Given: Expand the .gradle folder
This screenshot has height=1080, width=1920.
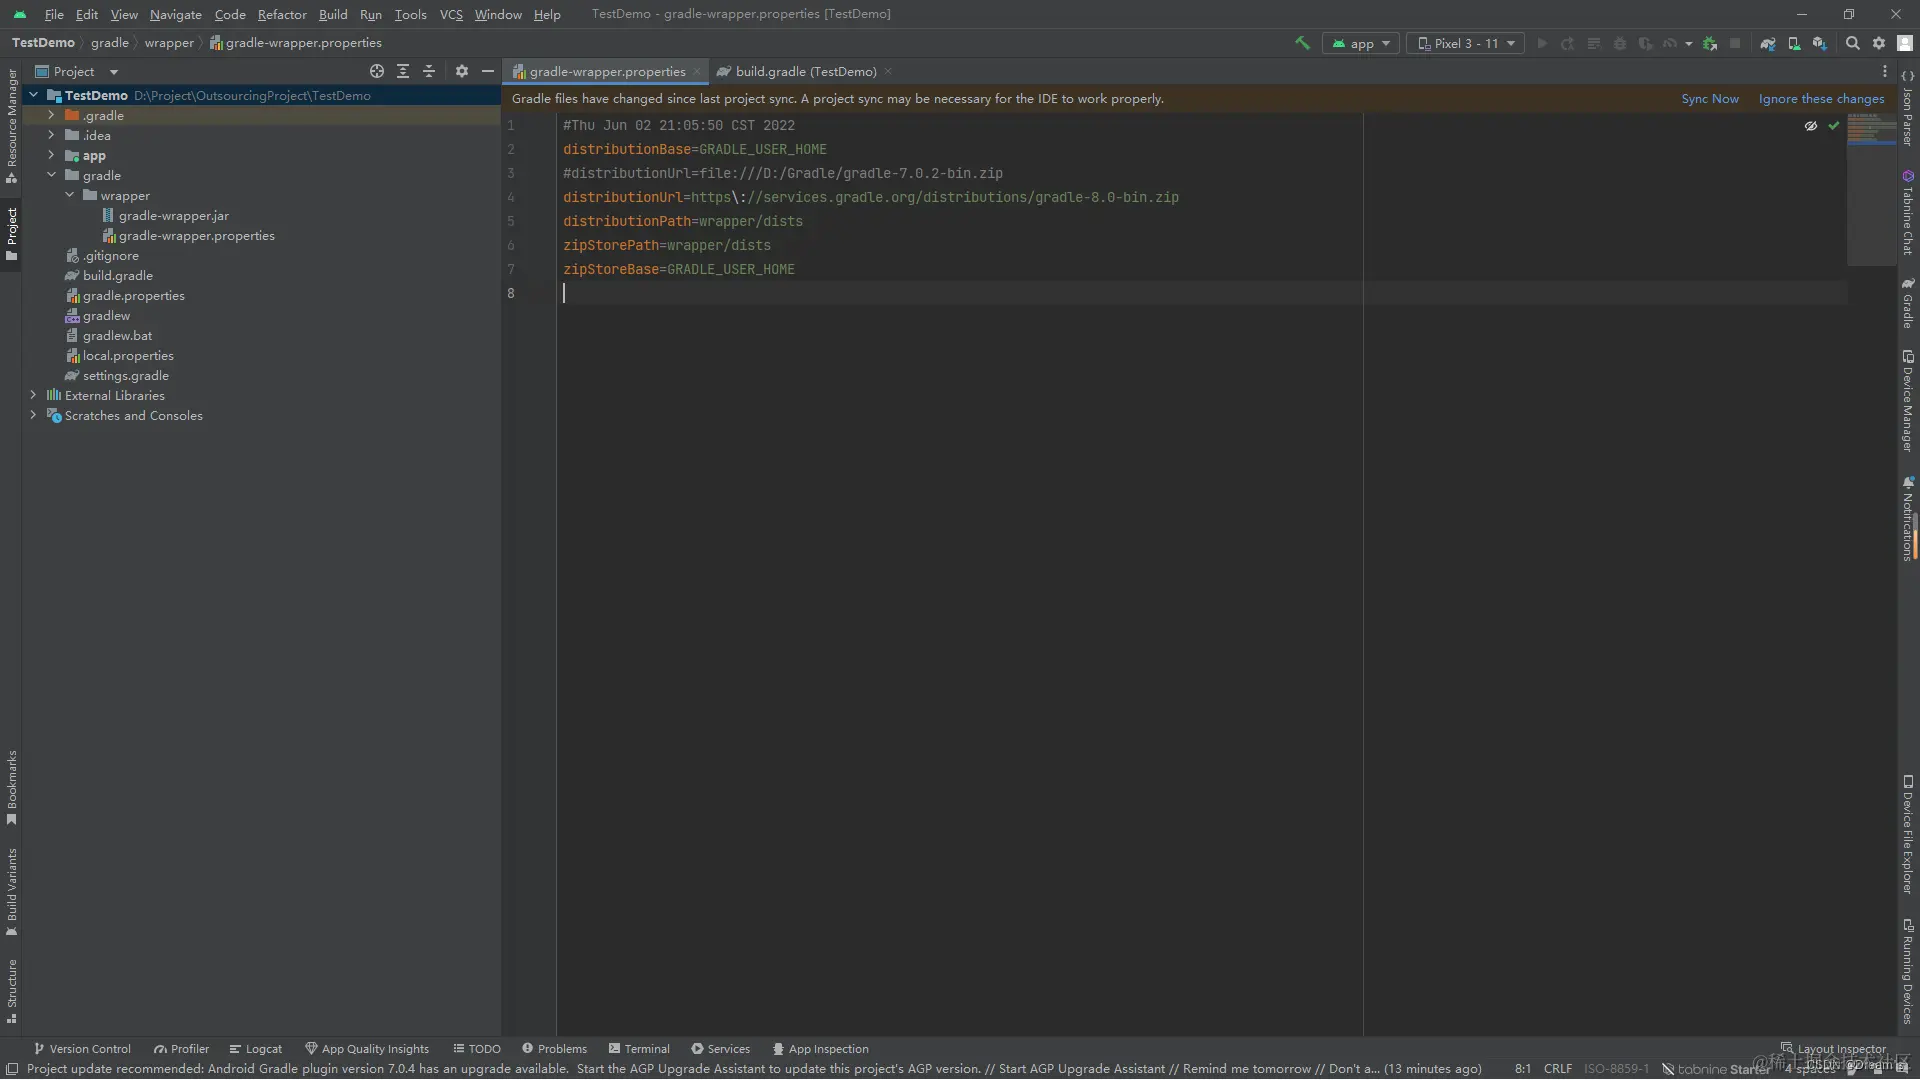Looking at the screenshot, I should click(51, 115).
